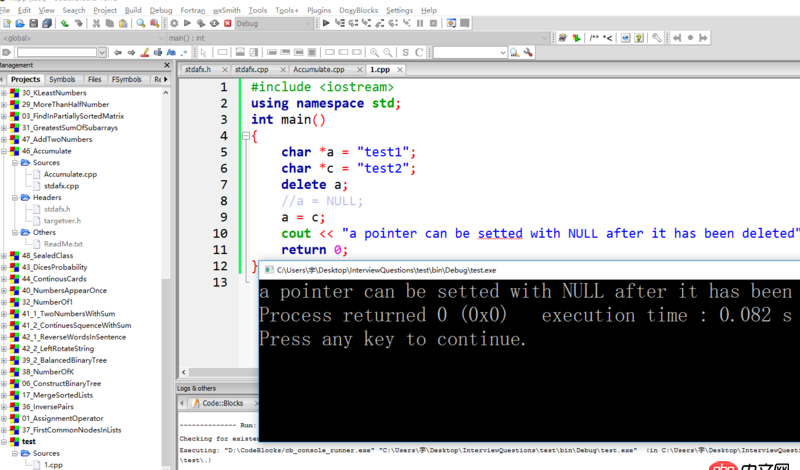Click the incremental search text field
The width and height of the screenshot is (800, 470).
(57, 53)
